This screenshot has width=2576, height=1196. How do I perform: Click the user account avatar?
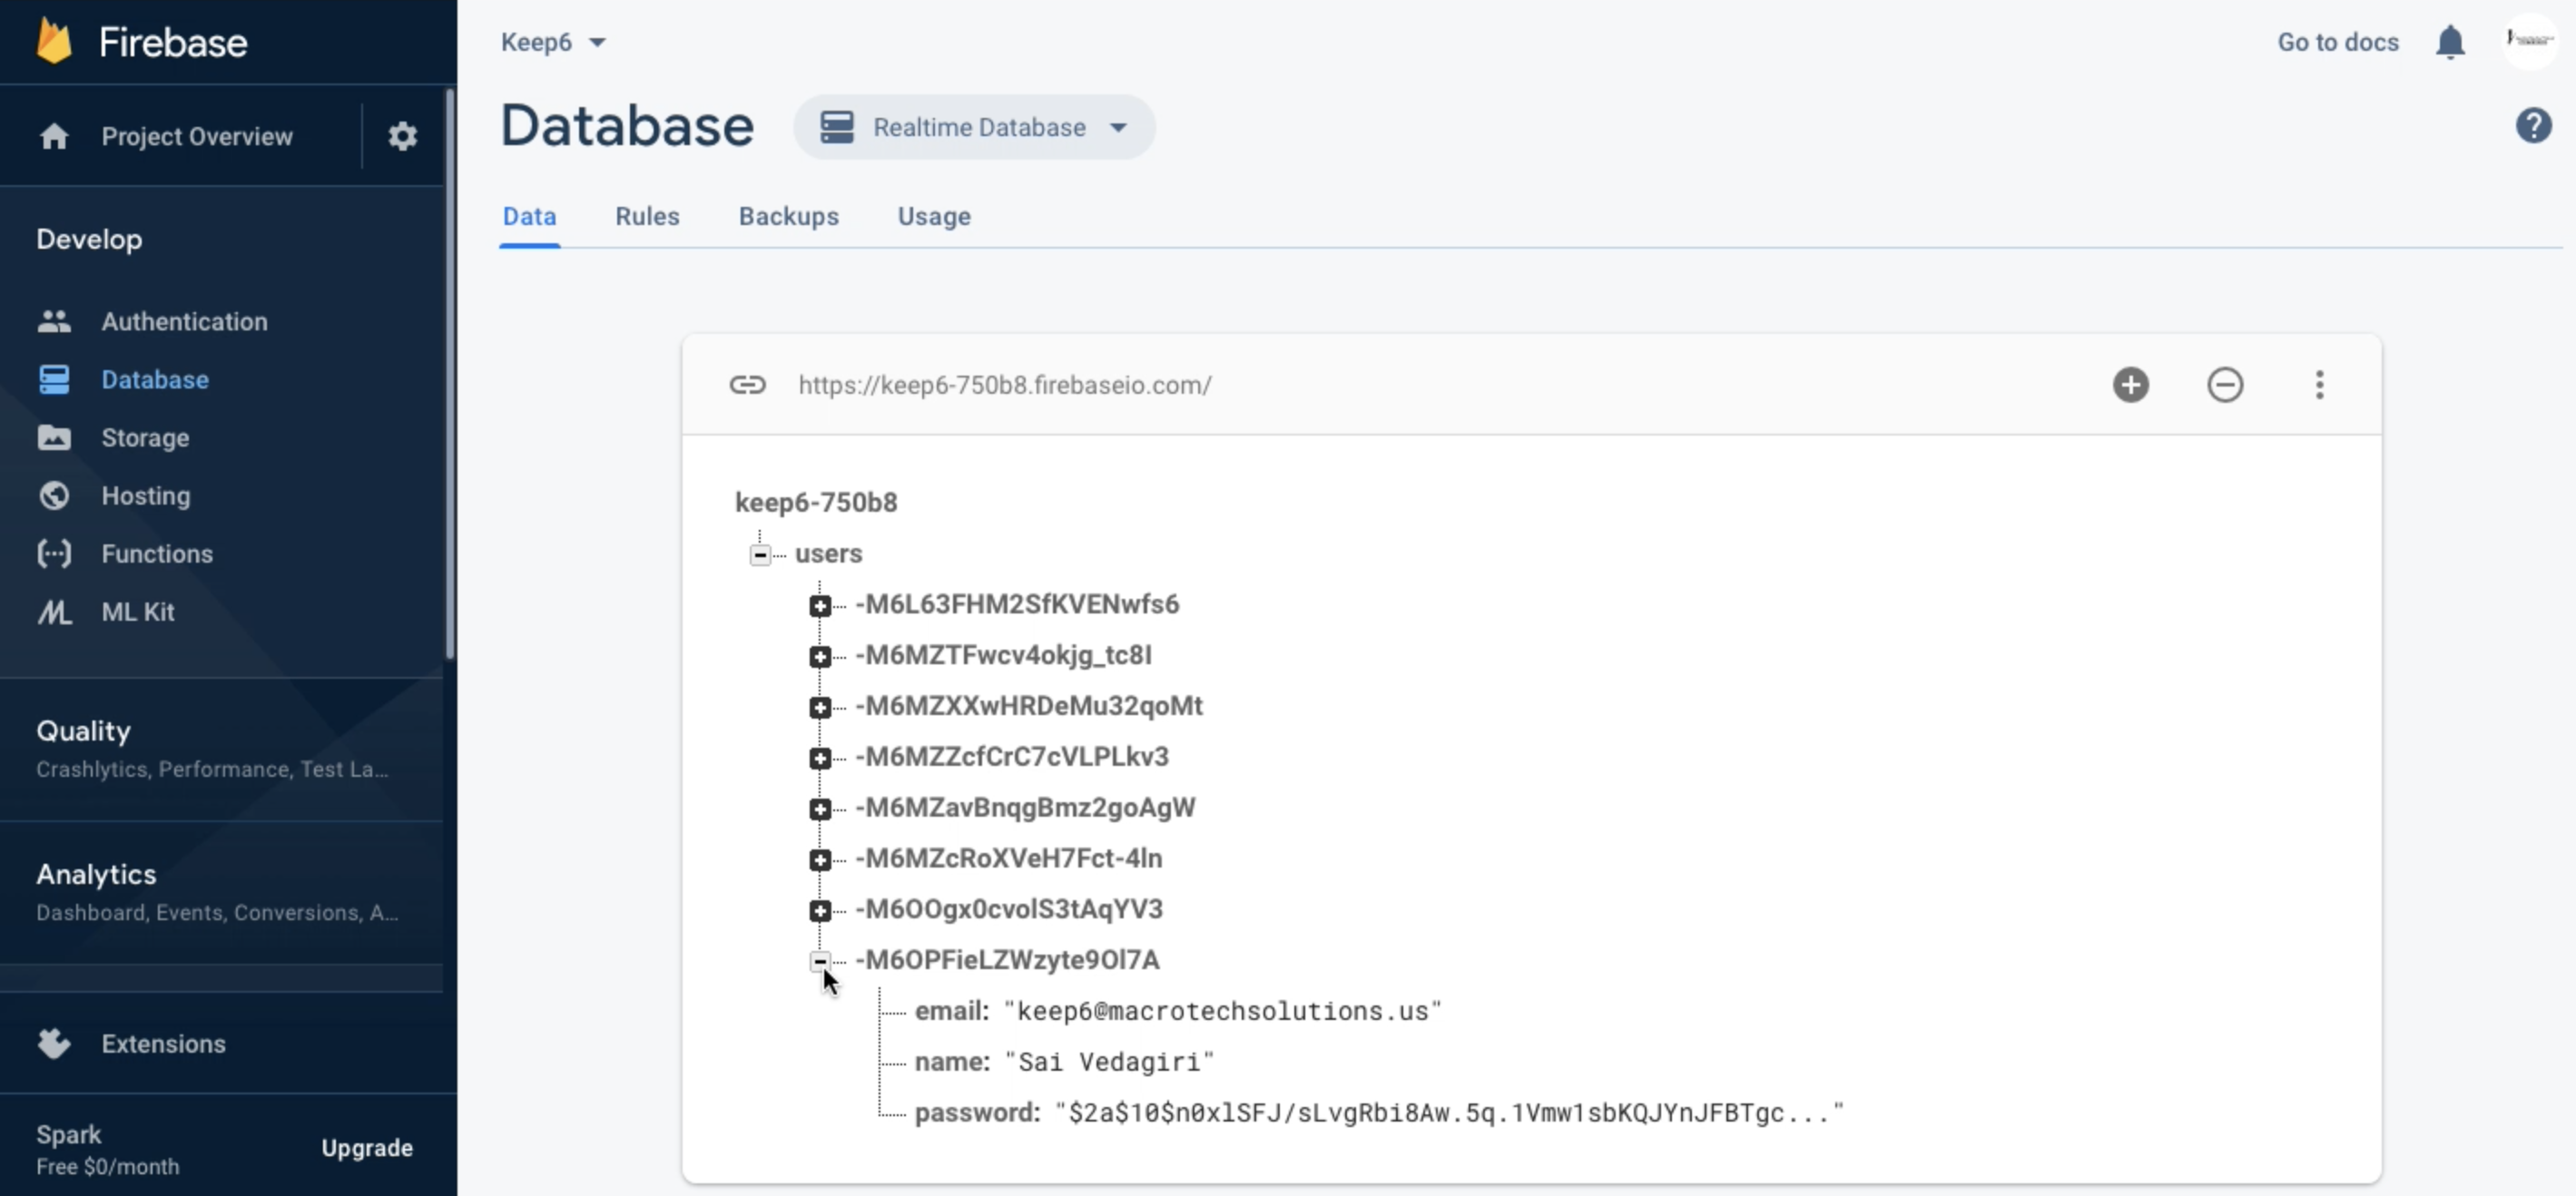point(2529,40)
